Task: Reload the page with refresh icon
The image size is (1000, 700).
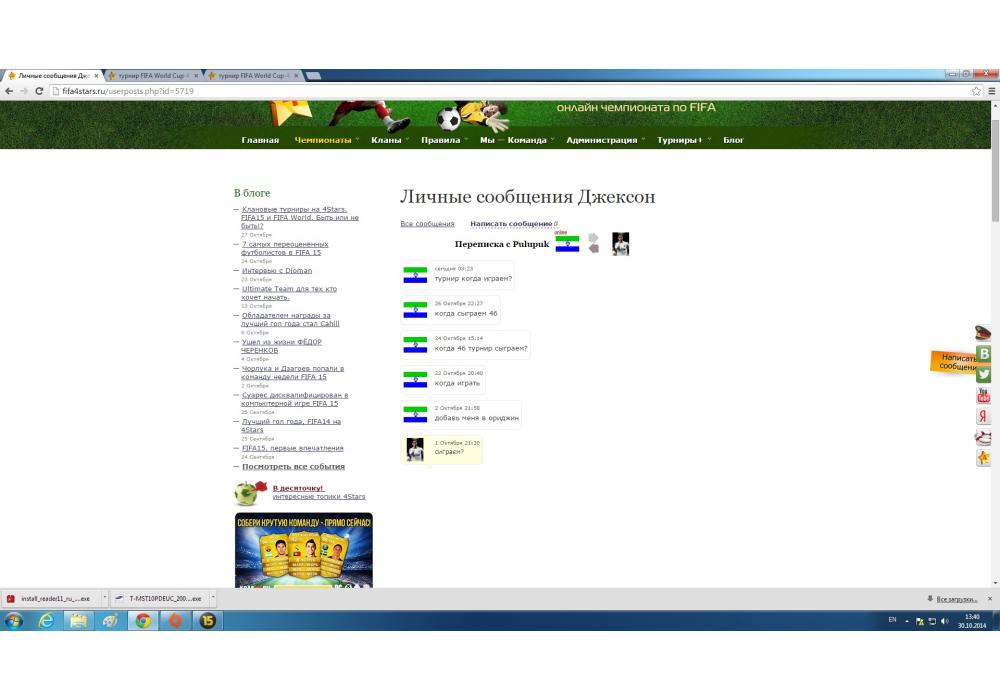Action: point(39,91)
